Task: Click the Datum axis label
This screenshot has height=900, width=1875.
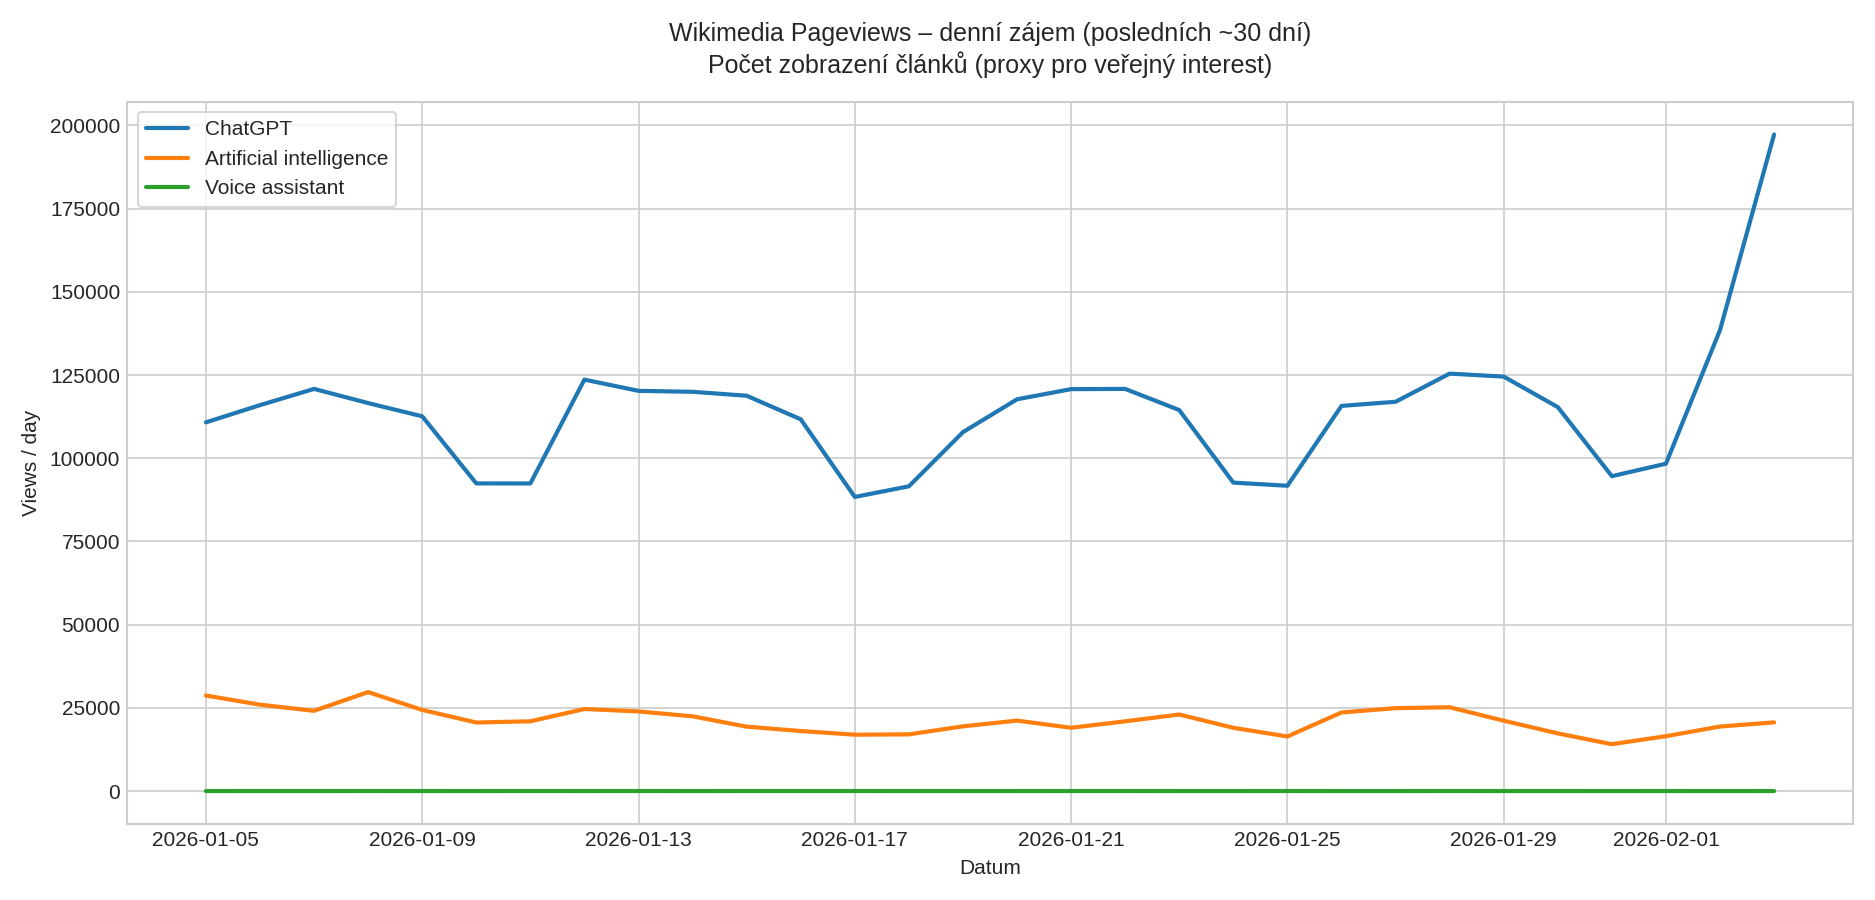Action: click(989, 868)
